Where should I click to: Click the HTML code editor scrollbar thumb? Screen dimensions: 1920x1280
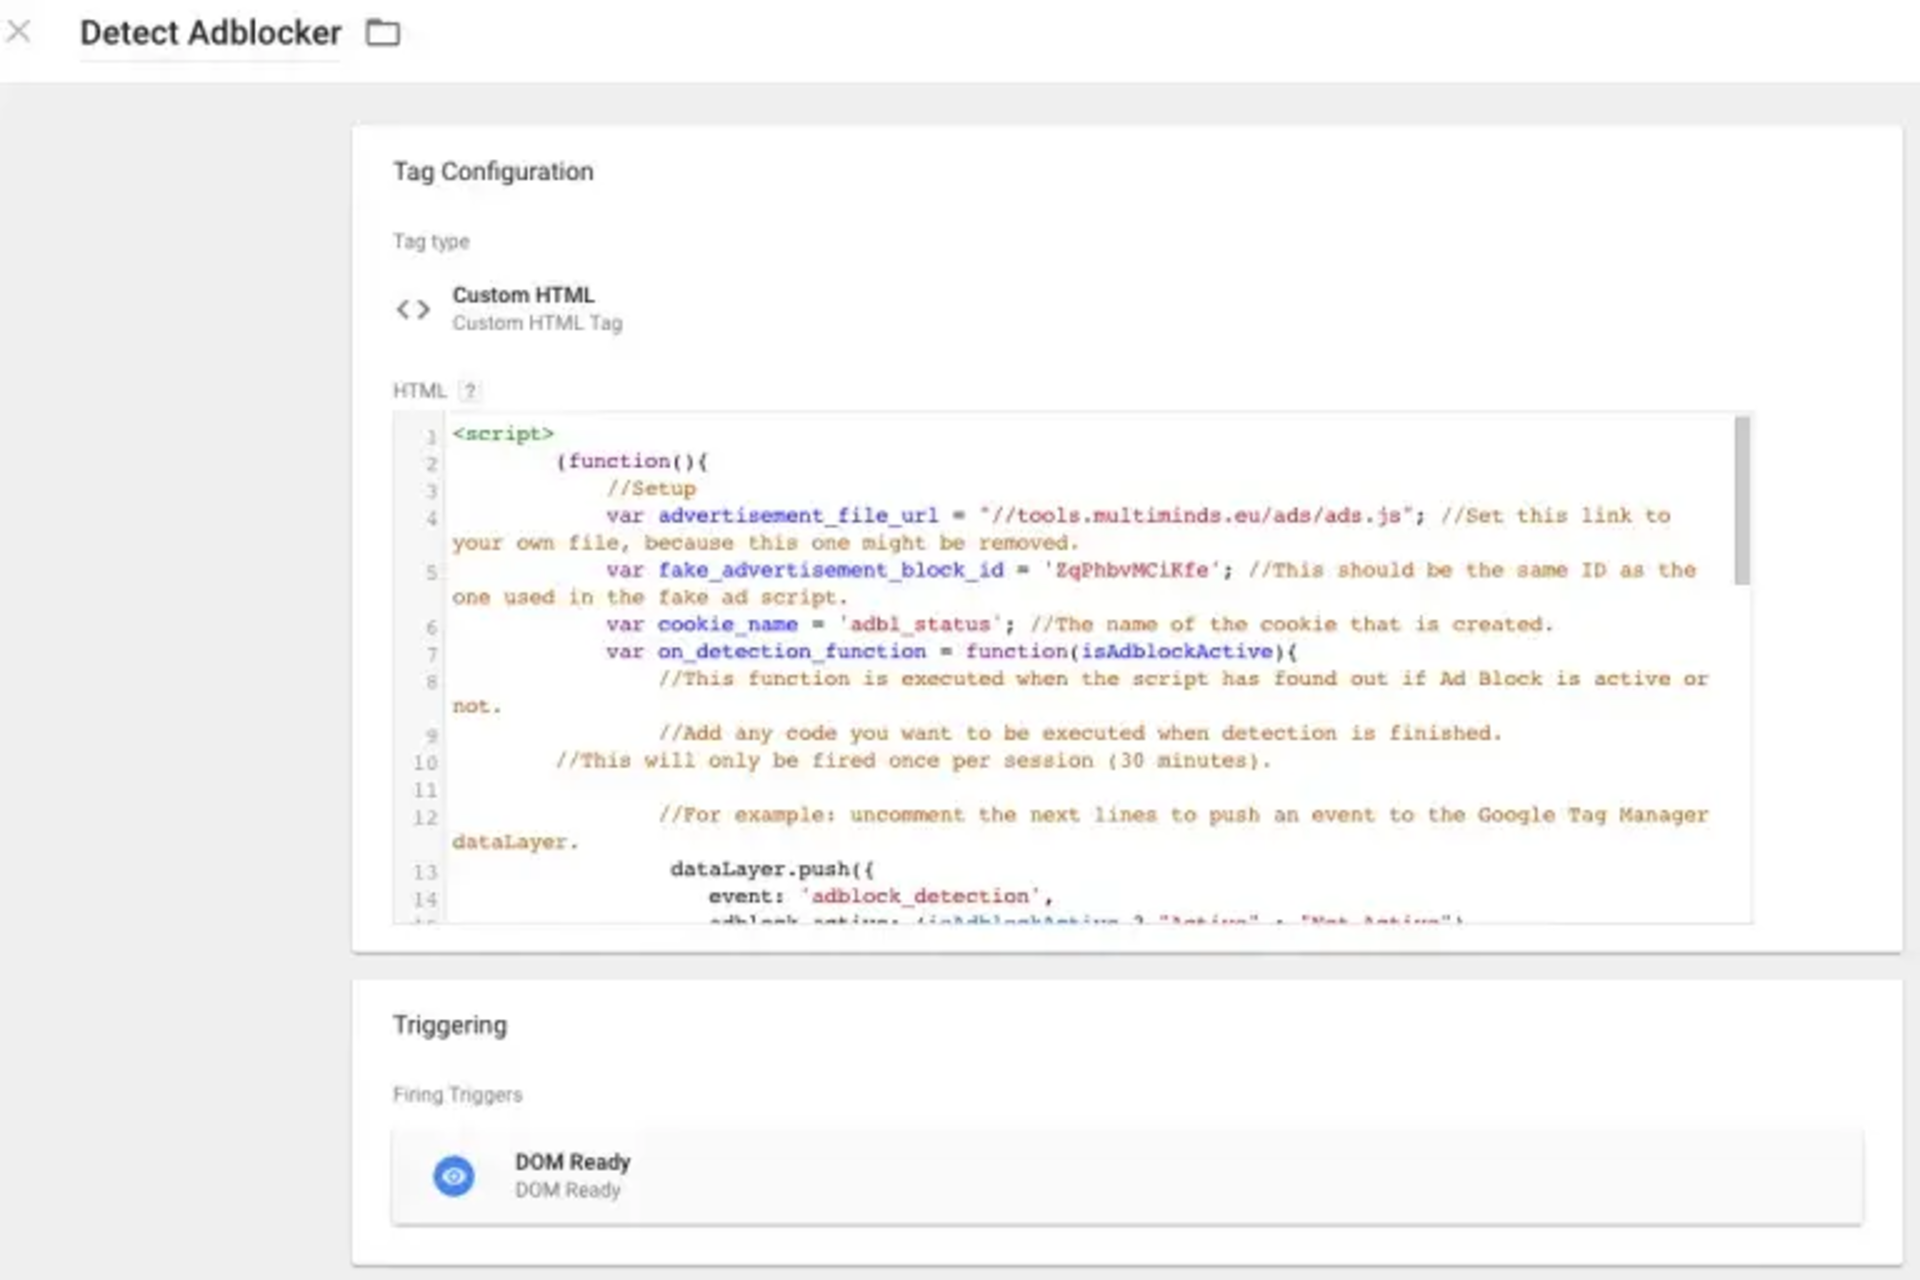click(x=1741, y=500)
